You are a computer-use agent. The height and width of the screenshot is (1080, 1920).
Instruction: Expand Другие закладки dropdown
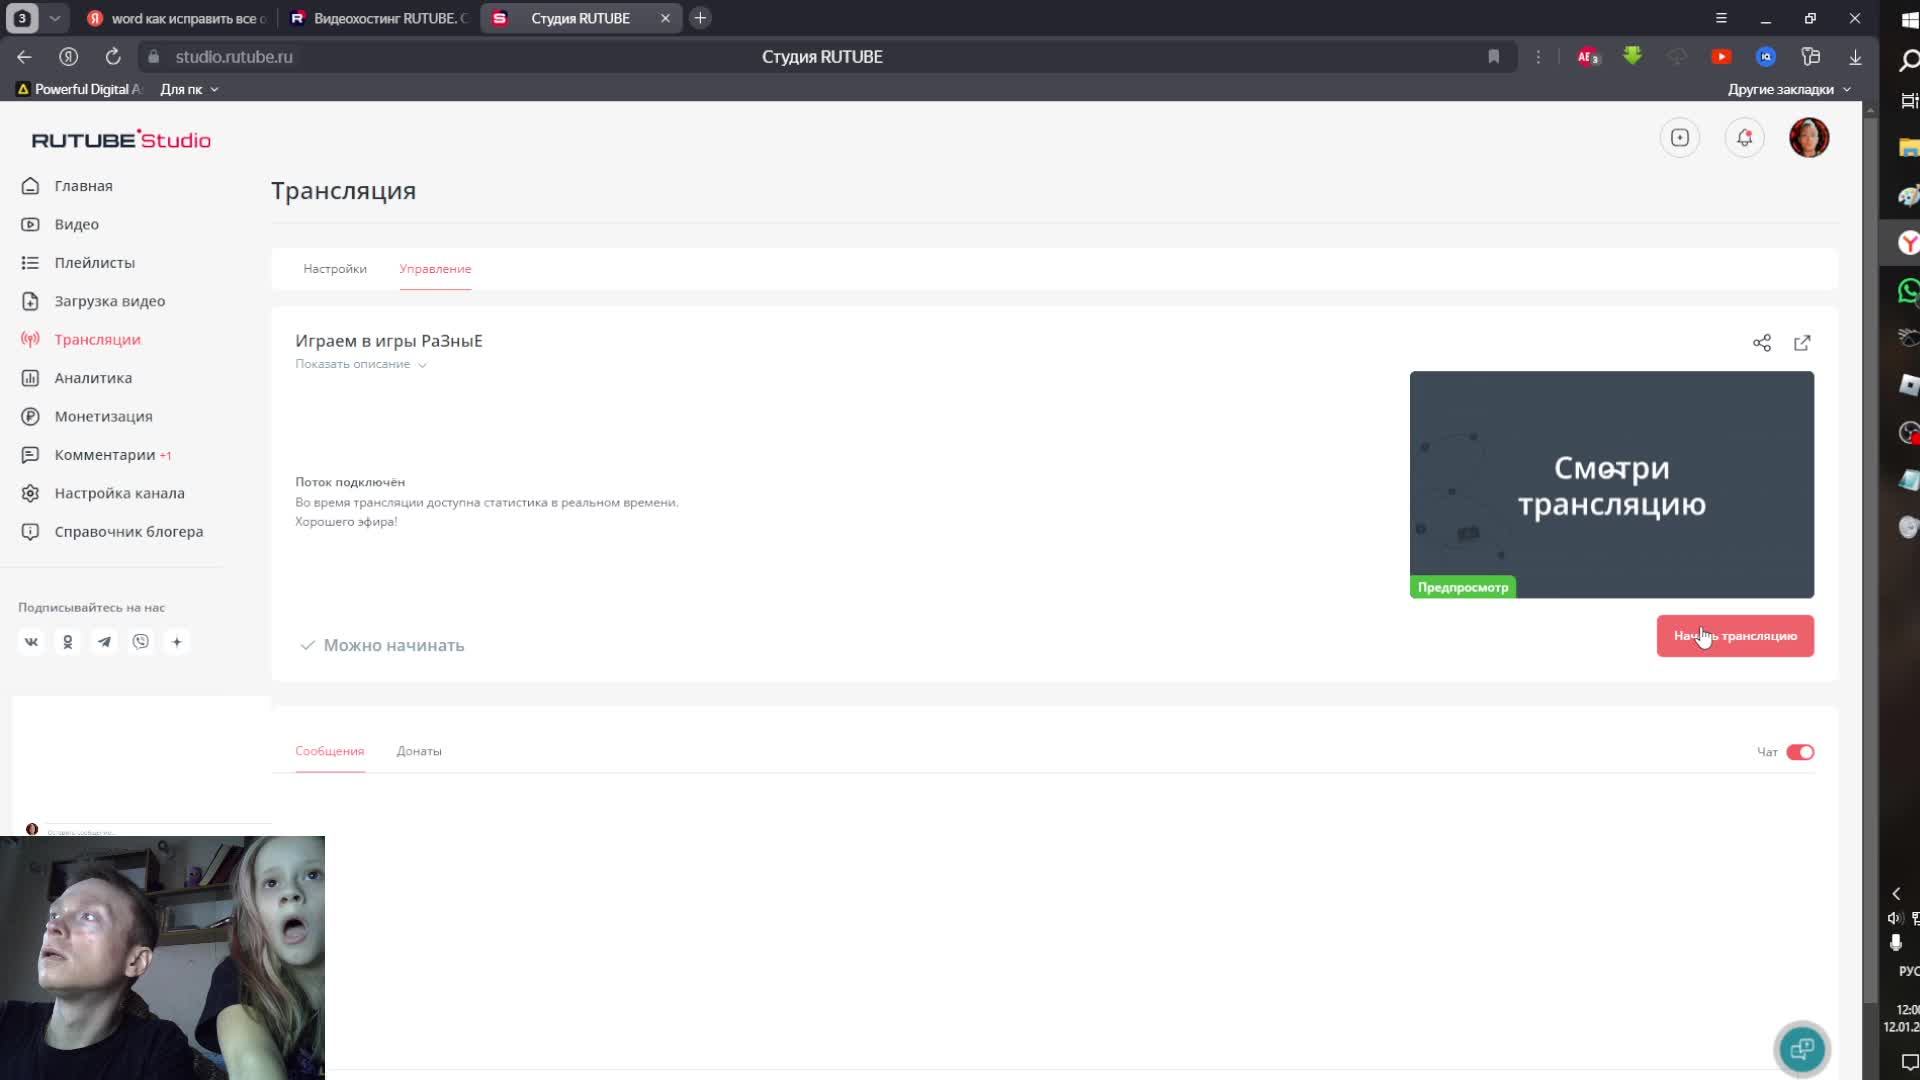point(1788,89)
